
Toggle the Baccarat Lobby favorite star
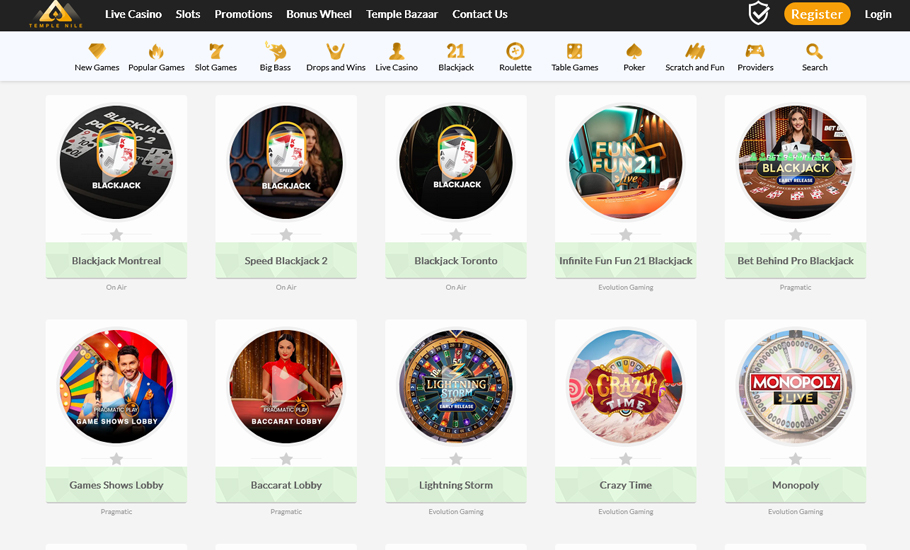pos(286,459)
